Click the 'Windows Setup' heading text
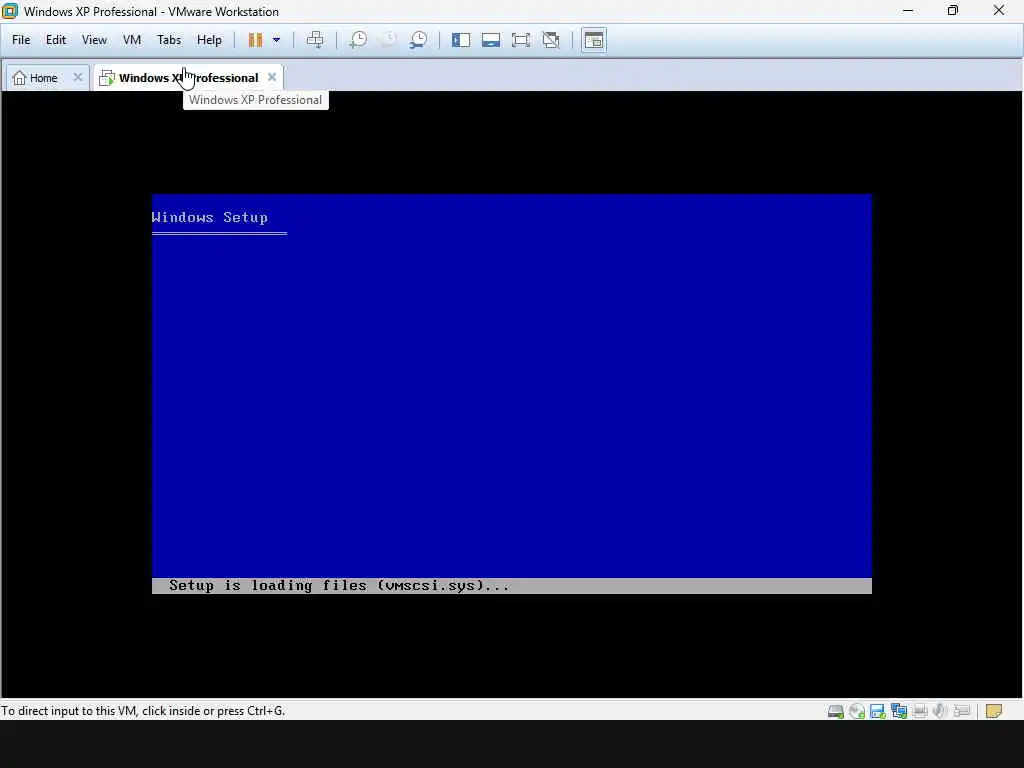This screenshot has height=768, width=1024. click(x=210, y=217)
